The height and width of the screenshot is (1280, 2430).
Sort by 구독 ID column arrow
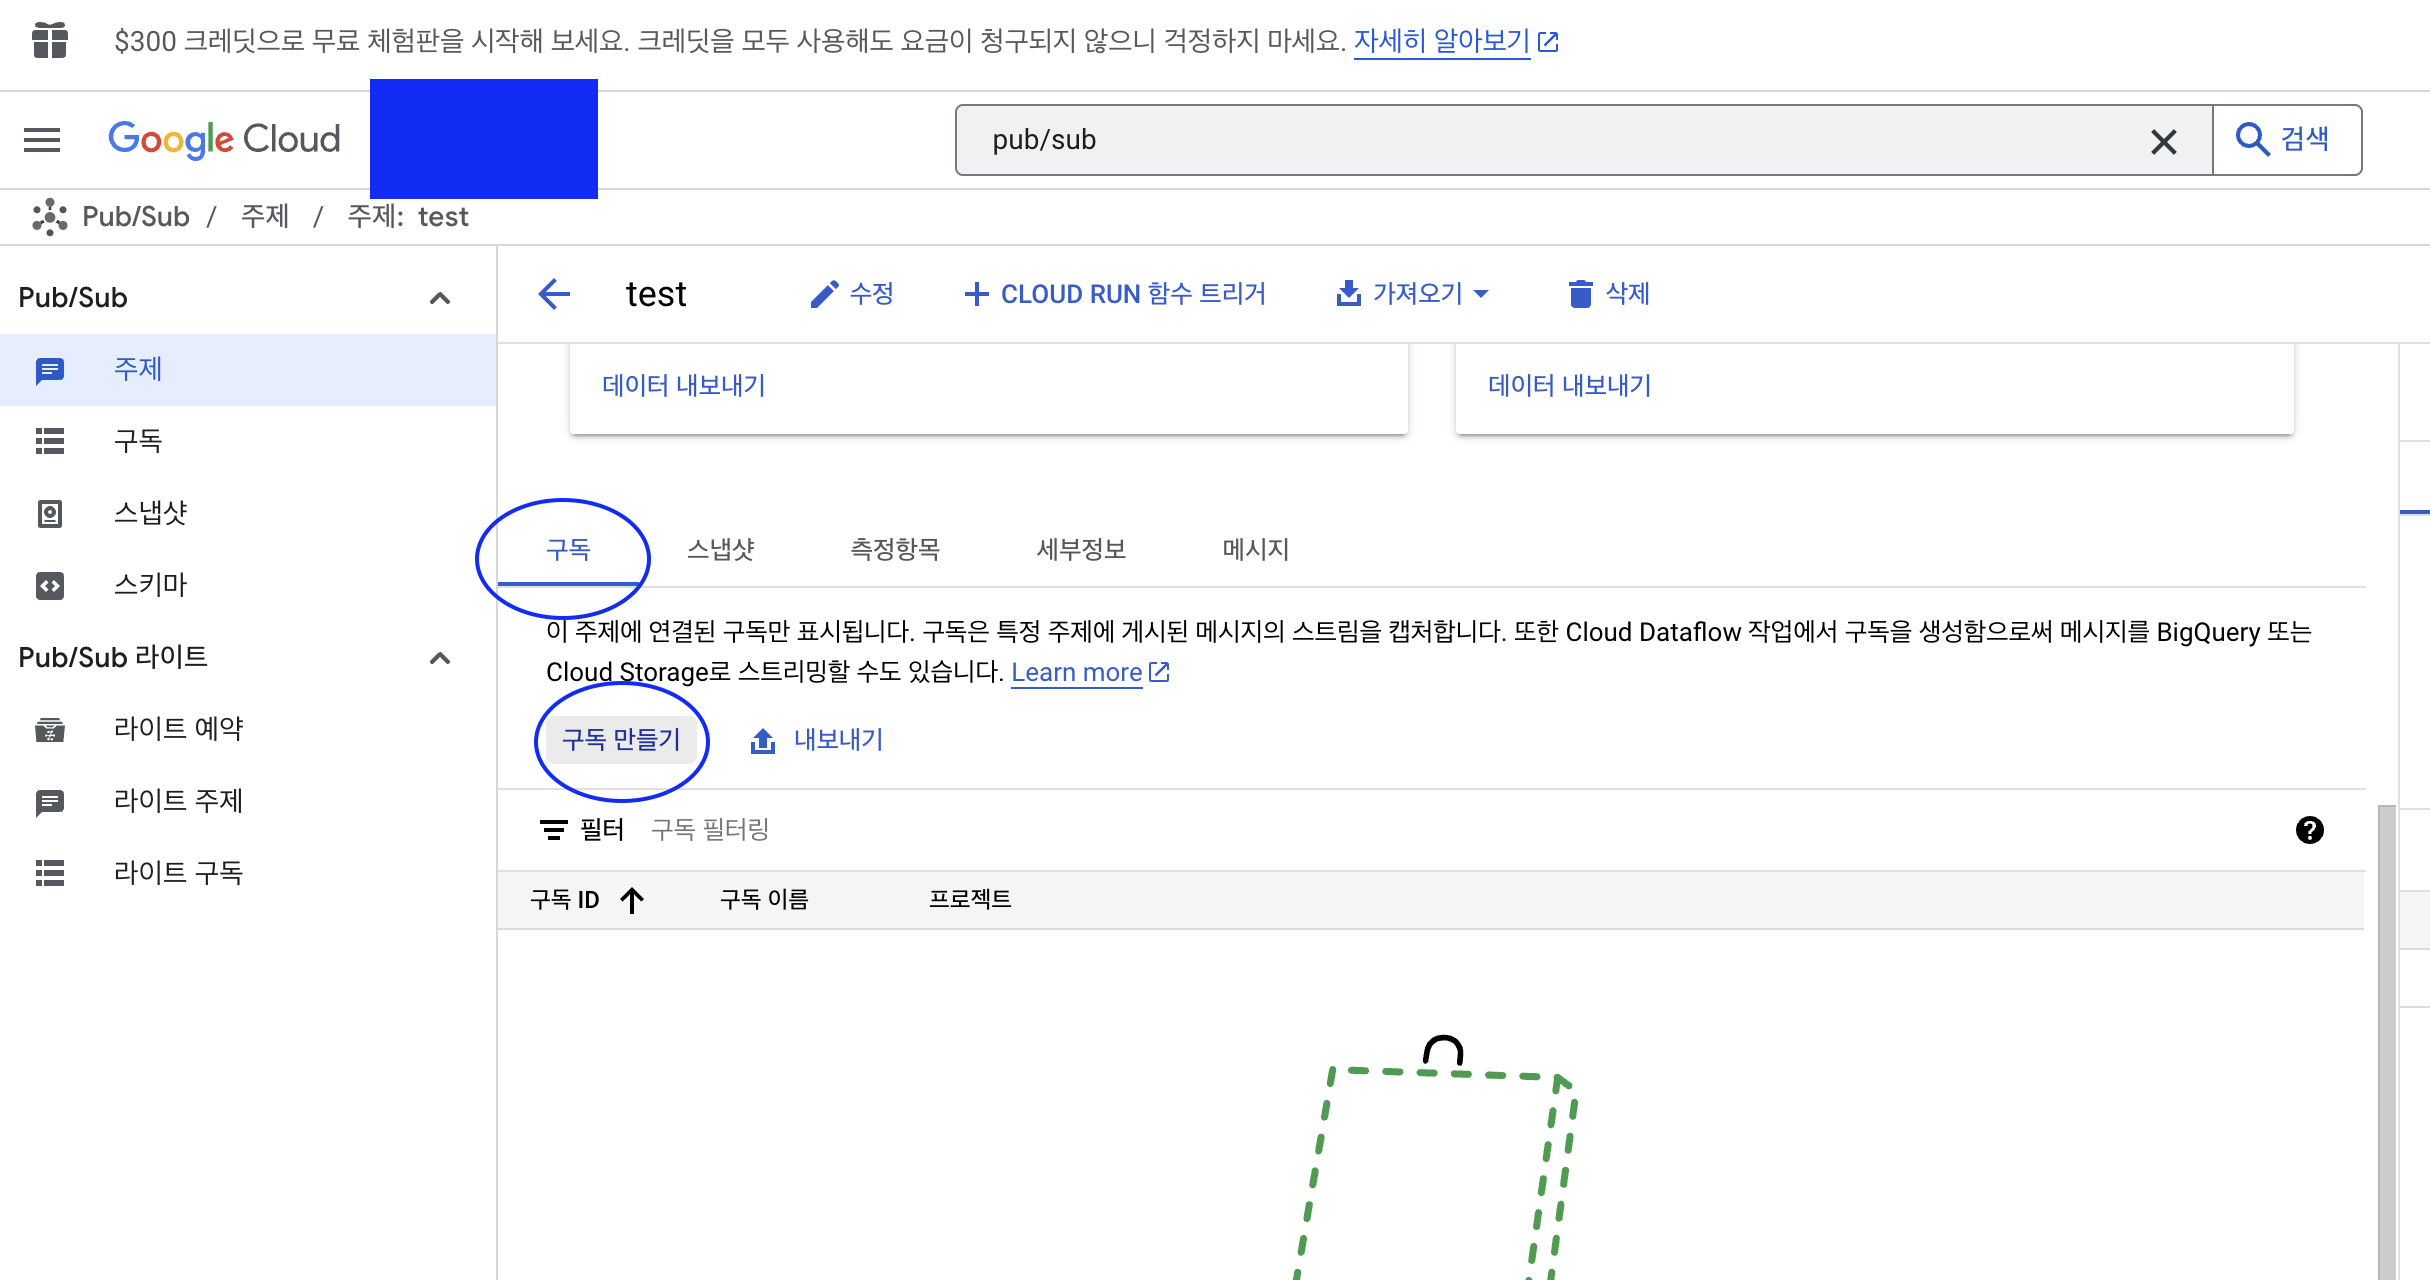click(632, 900)
